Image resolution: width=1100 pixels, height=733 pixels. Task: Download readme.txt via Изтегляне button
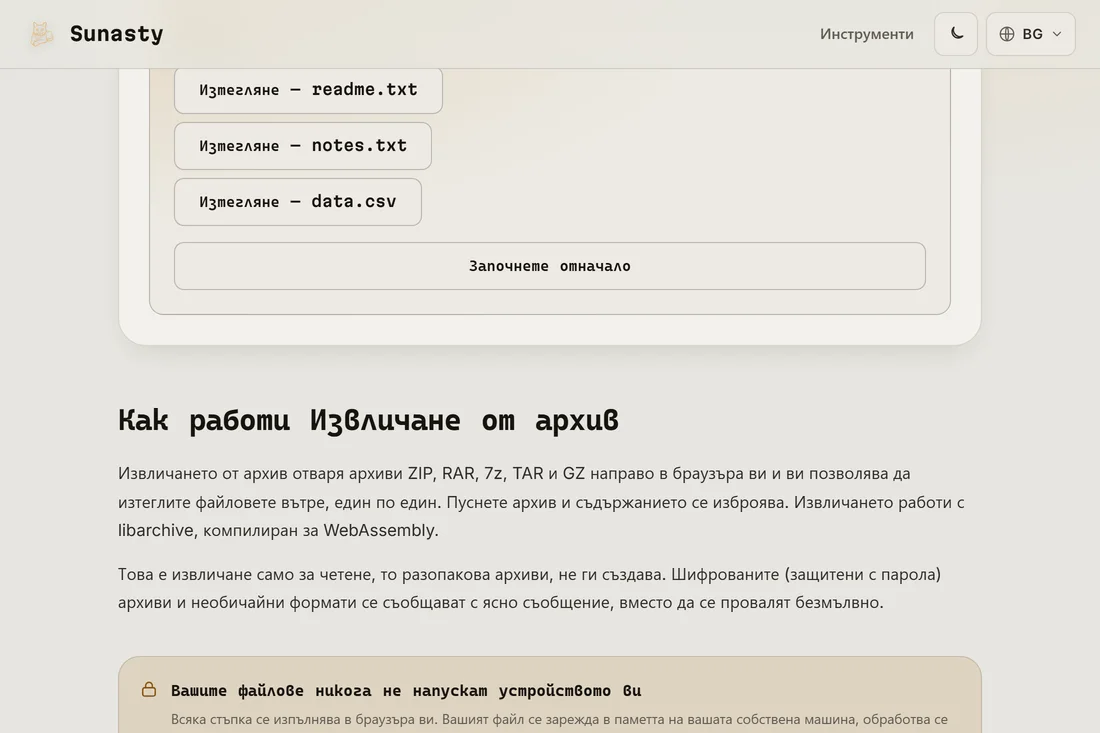[x=308, y=90]
